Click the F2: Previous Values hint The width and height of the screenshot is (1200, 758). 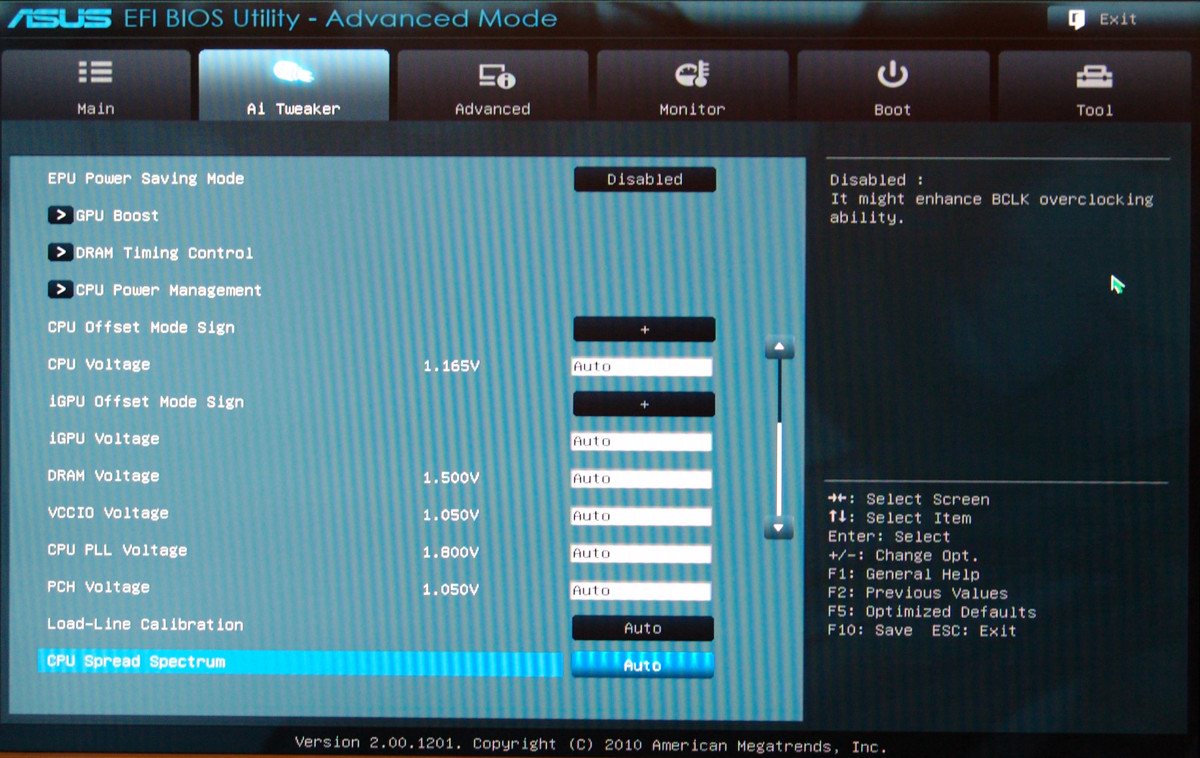[918, 593]
